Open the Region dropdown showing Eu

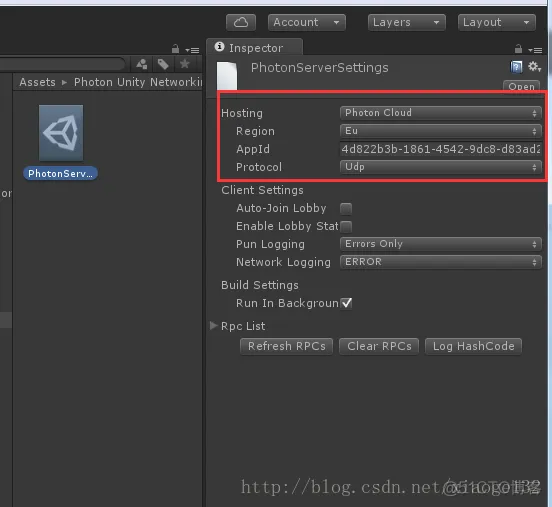tap(440, 131)
